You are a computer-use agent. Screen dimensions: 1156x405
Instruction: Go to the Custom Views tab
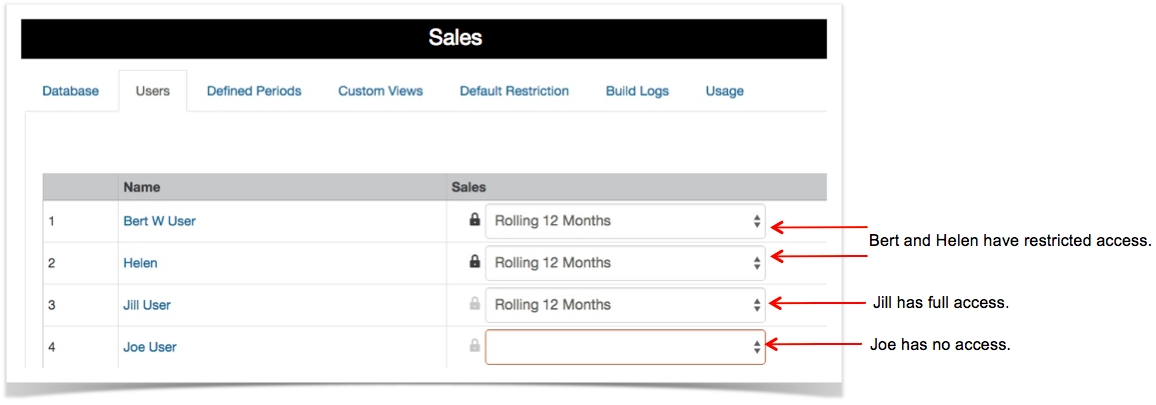coord(380,91)
